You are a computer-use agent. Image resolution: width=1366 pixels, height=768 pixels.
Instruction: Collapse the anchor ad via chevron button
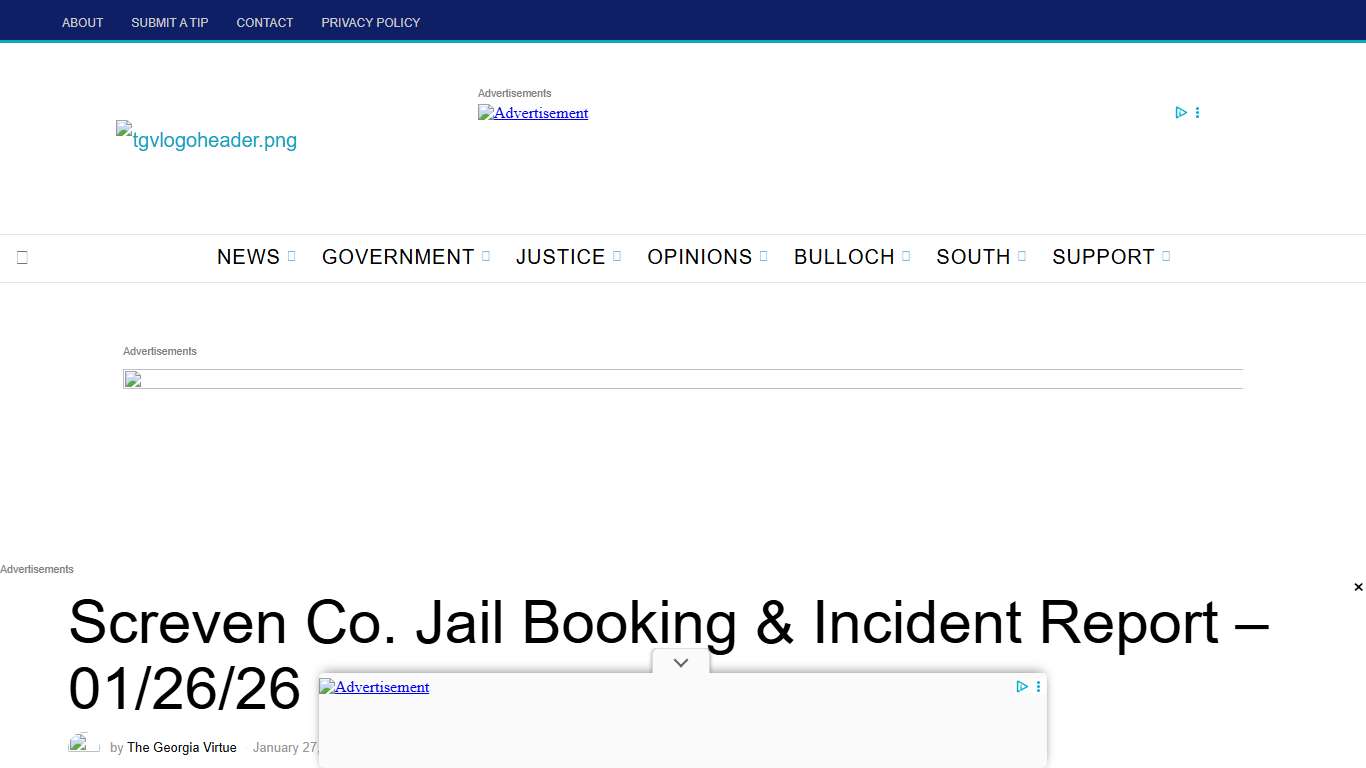[680, 662]
